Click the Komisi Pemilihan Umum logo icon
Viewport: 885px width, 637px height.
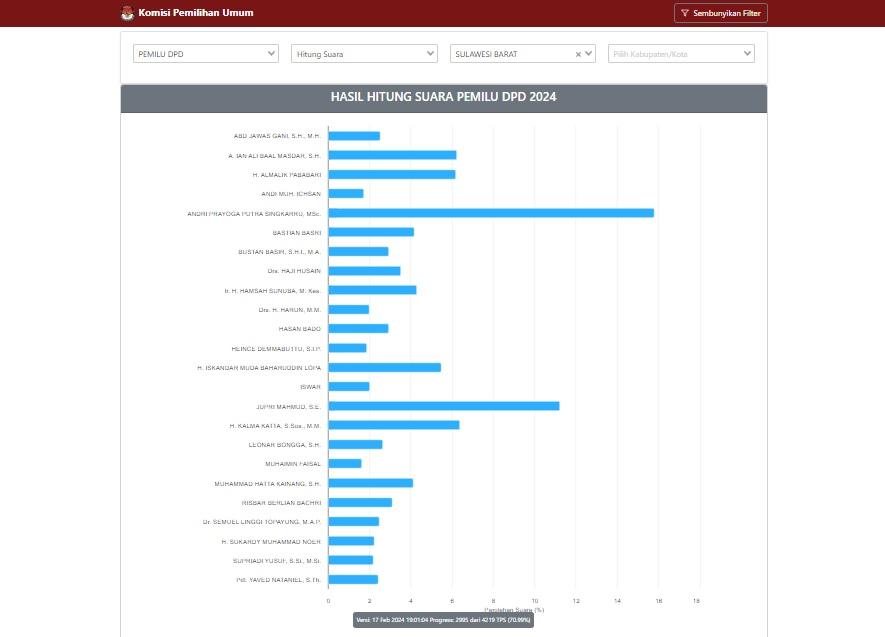pyautogui.click(x=127, y=13)
